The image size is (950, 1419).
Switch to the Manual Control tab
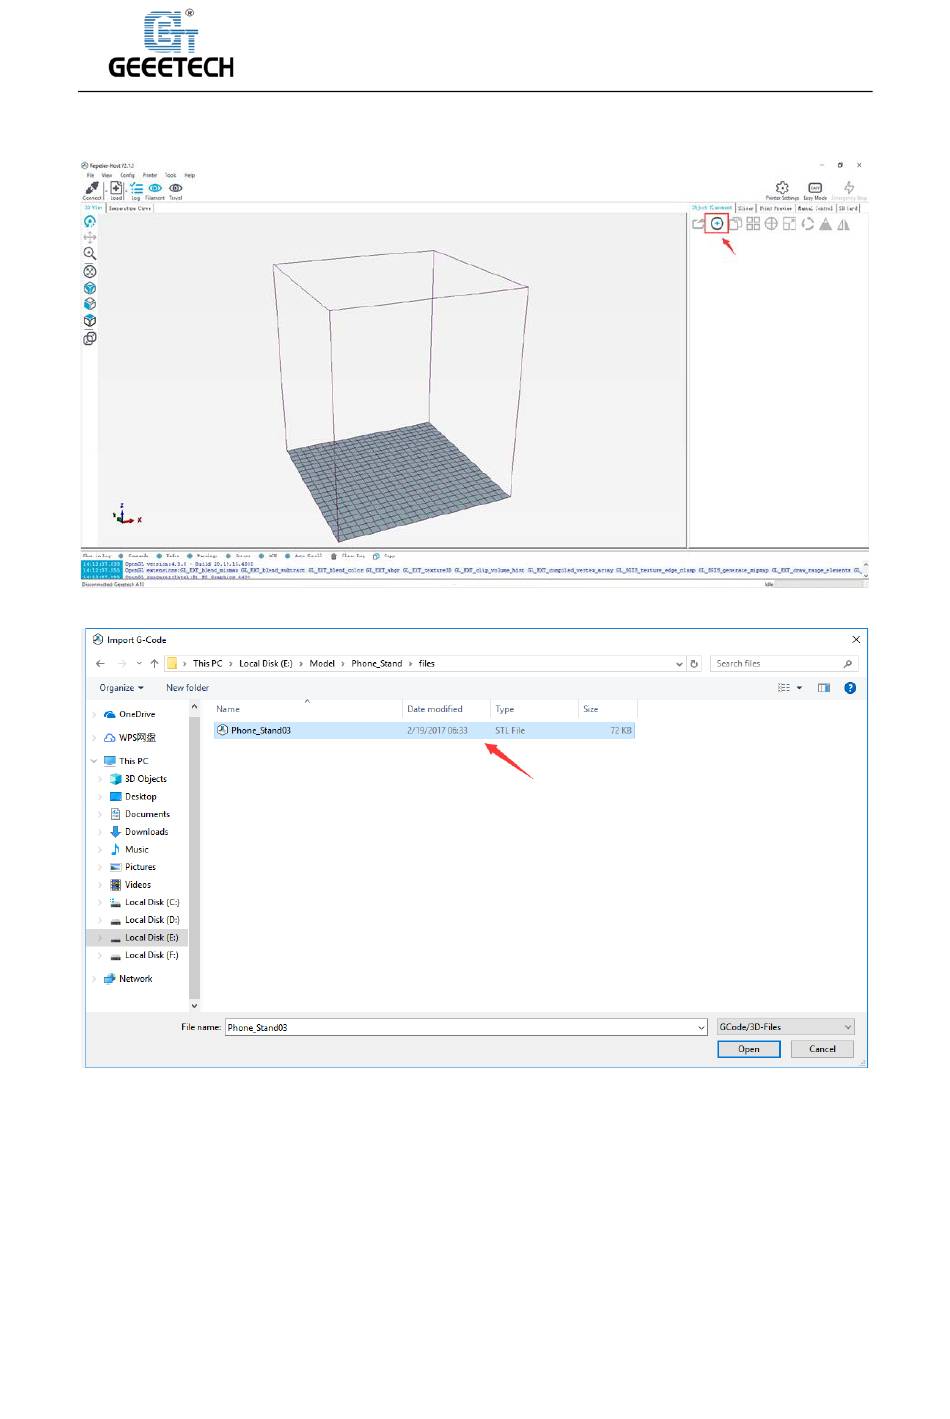(815, 208)
